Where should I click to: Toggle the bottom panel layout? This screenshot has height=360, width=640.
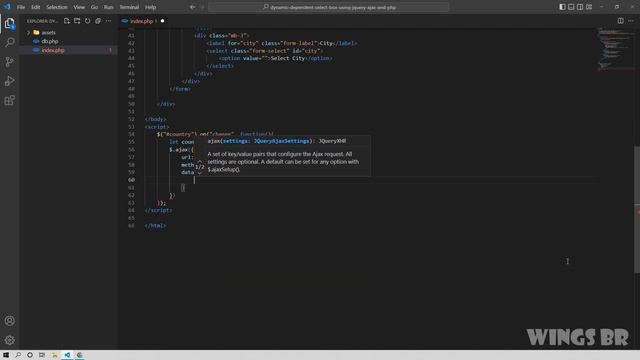coord(571,7)
